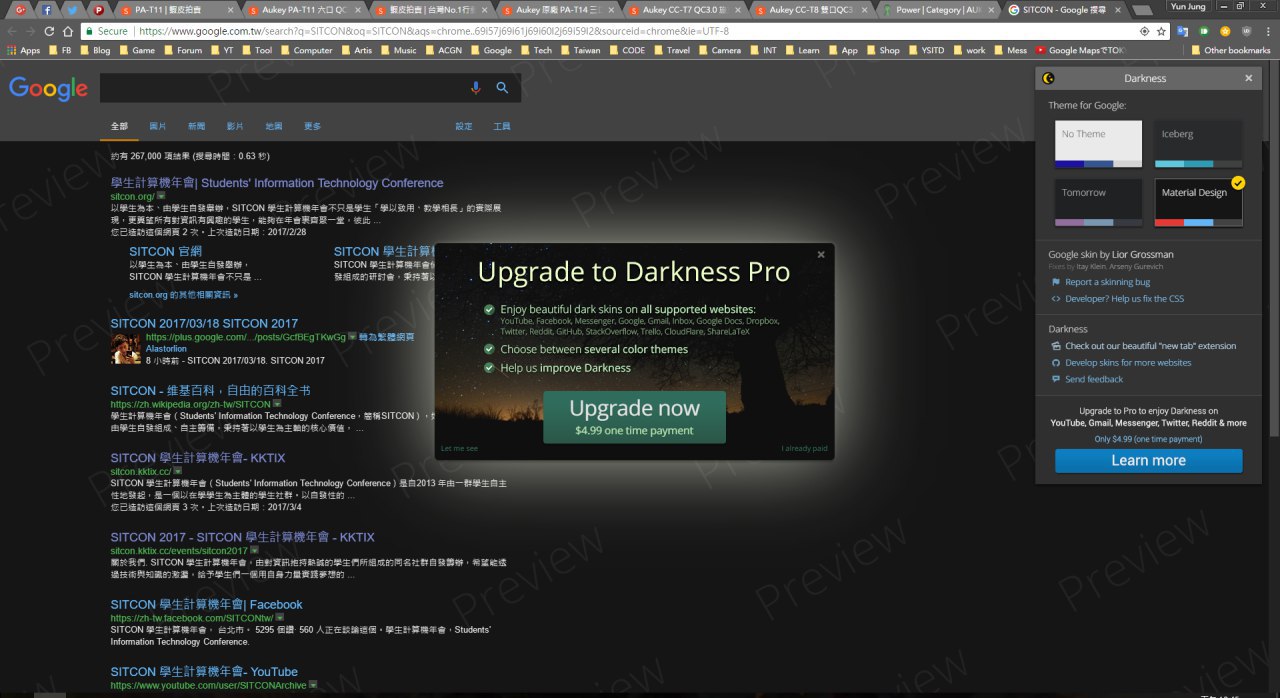Click the browser home icon
1280x698 pixels.
68,31
